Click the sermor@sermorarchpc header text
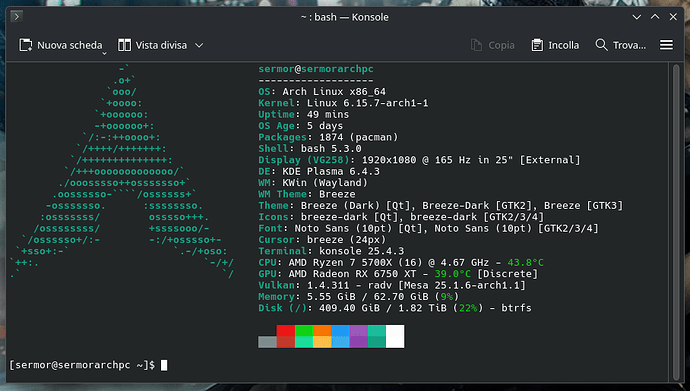 316,69
